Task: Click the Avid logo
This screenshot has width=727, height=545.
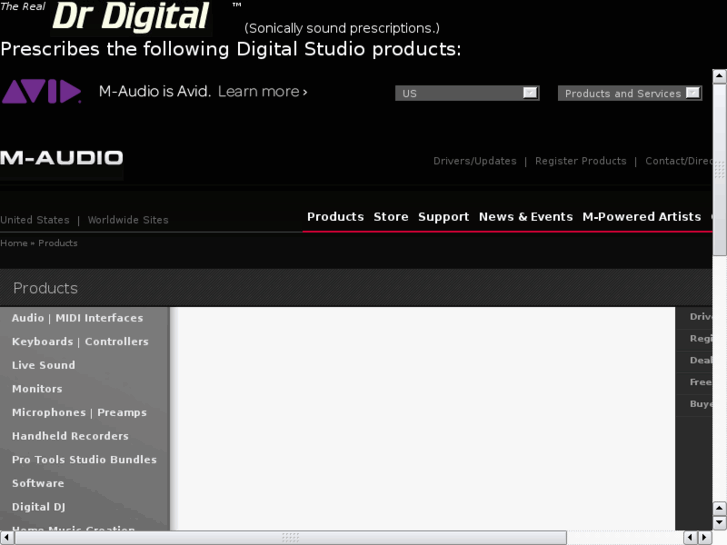Action: [42, 91]
